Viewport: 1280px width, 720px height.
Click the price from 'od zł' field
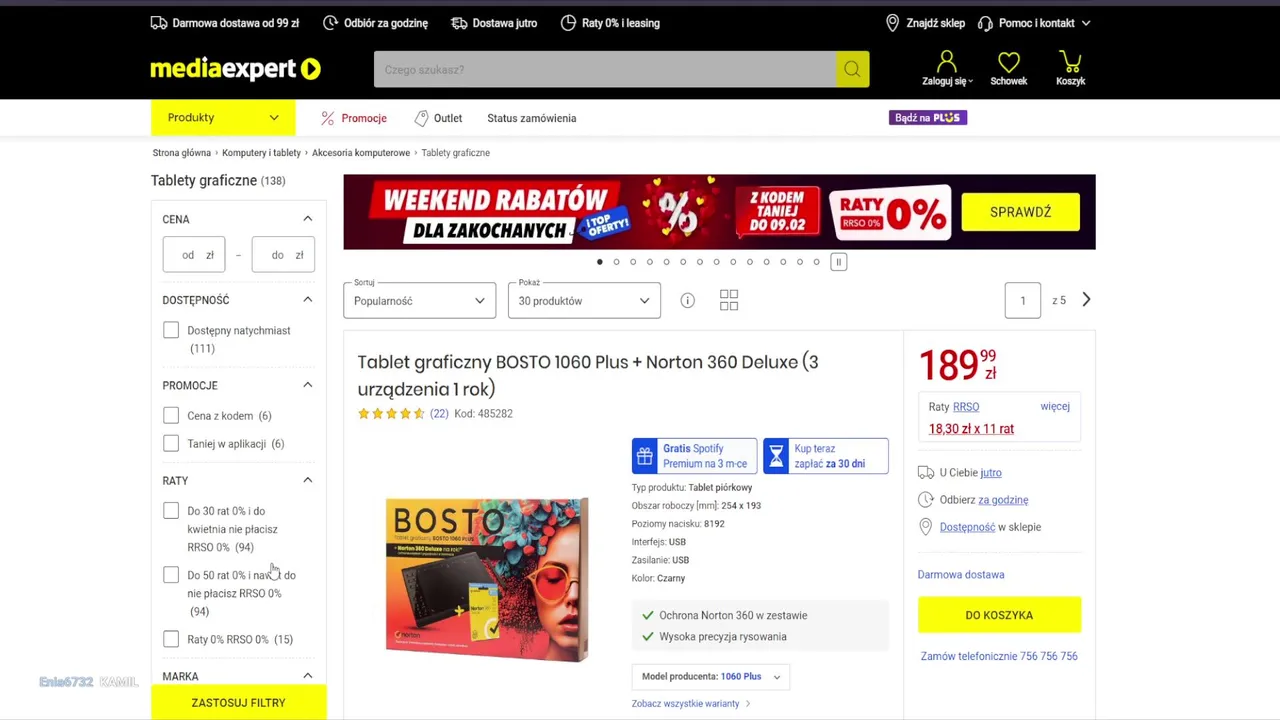[x=194, y=255]
